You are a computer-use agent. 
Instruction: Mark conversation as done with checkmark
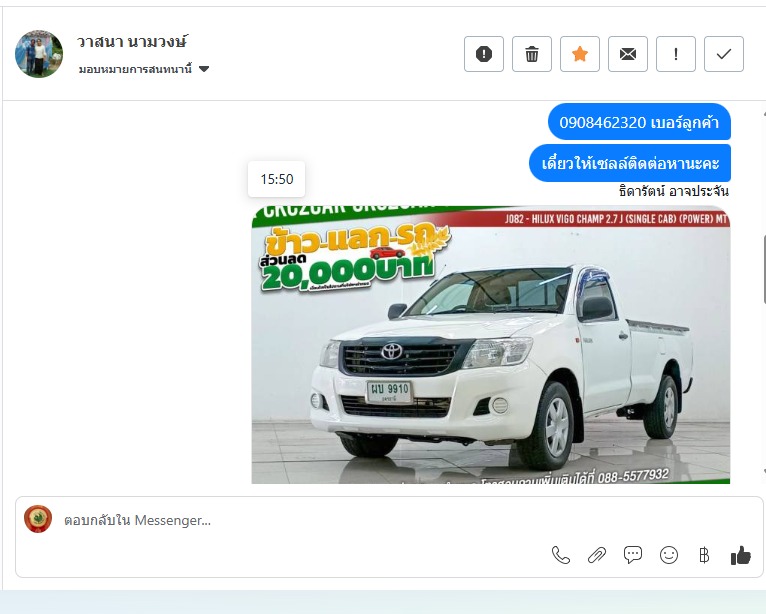(724, 54)
